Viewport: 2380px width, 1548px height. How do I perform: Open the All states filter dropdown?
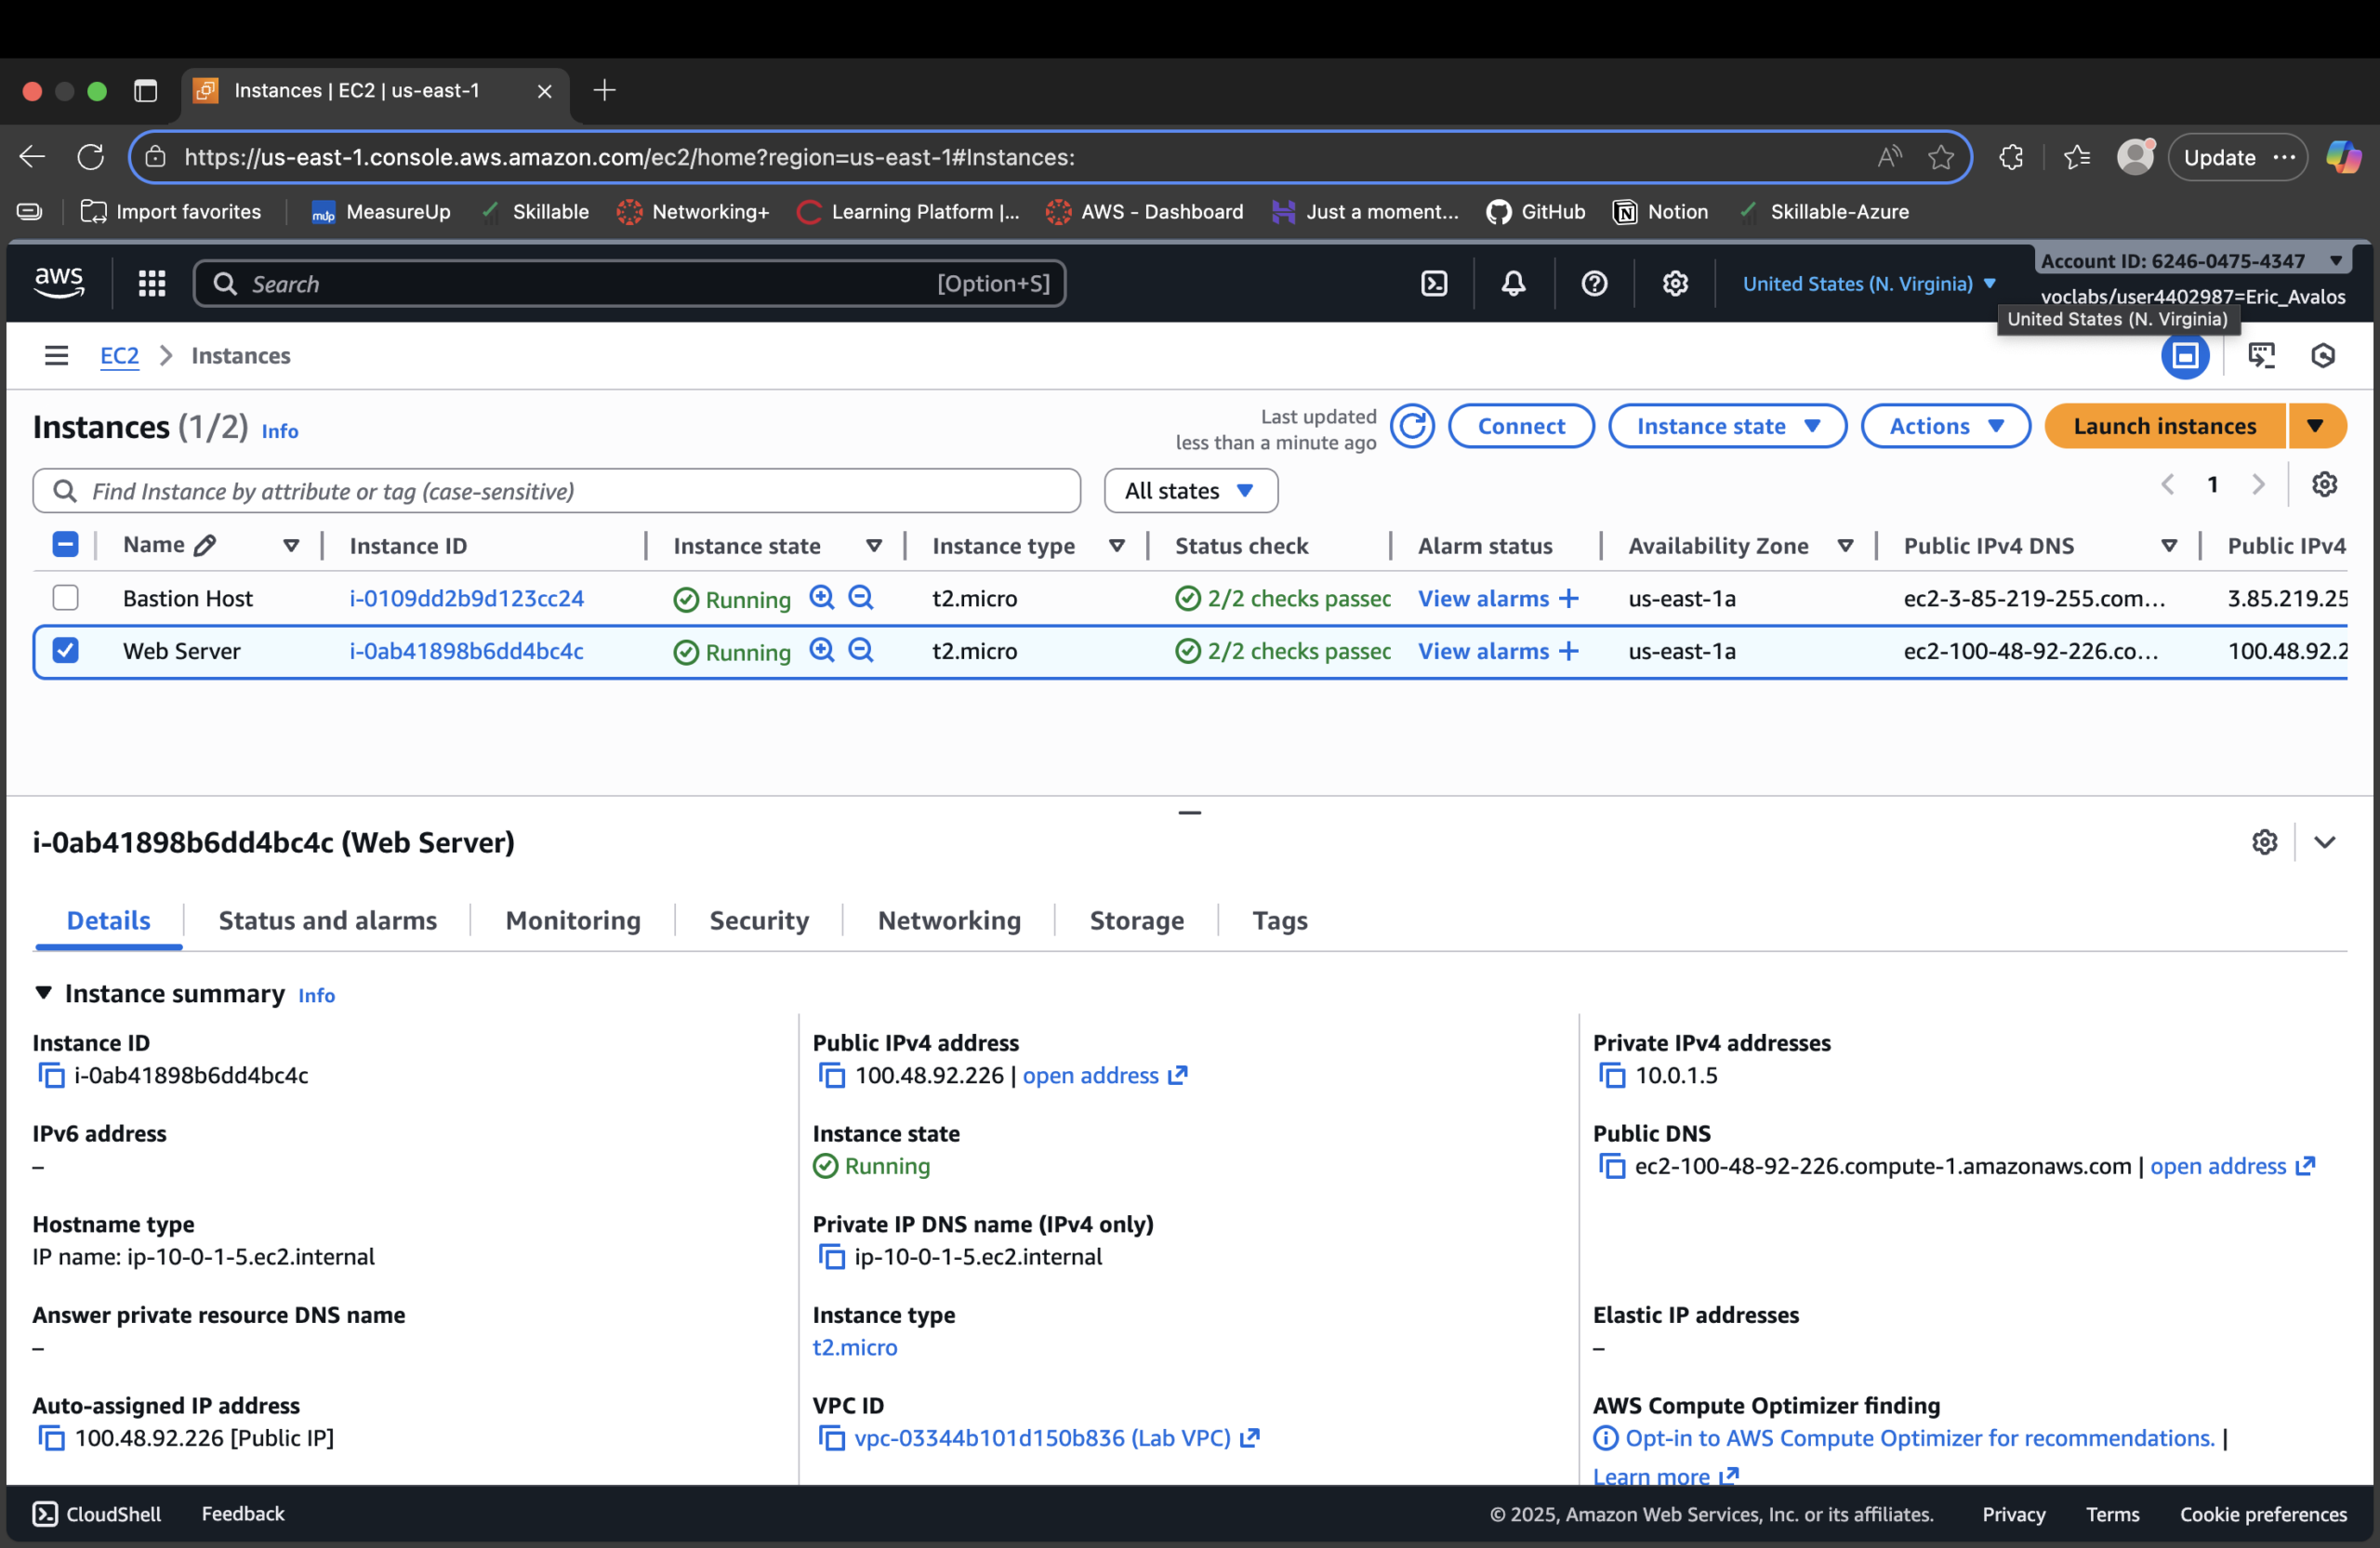(x=1190, y=490)
